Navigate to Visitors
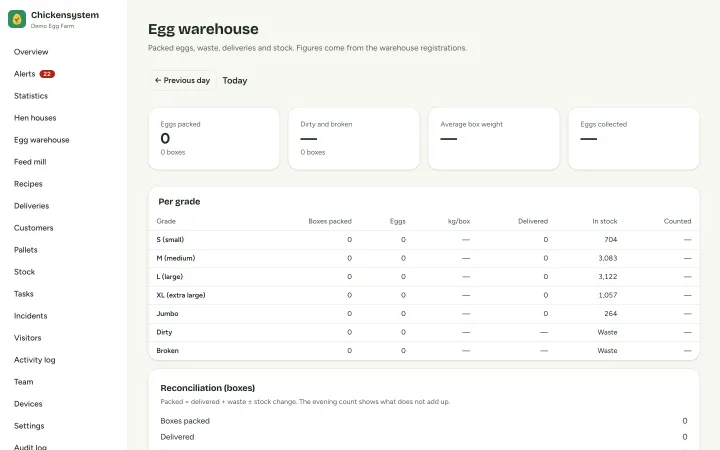The height and width of the screenshot is (450, 720). 28,338
